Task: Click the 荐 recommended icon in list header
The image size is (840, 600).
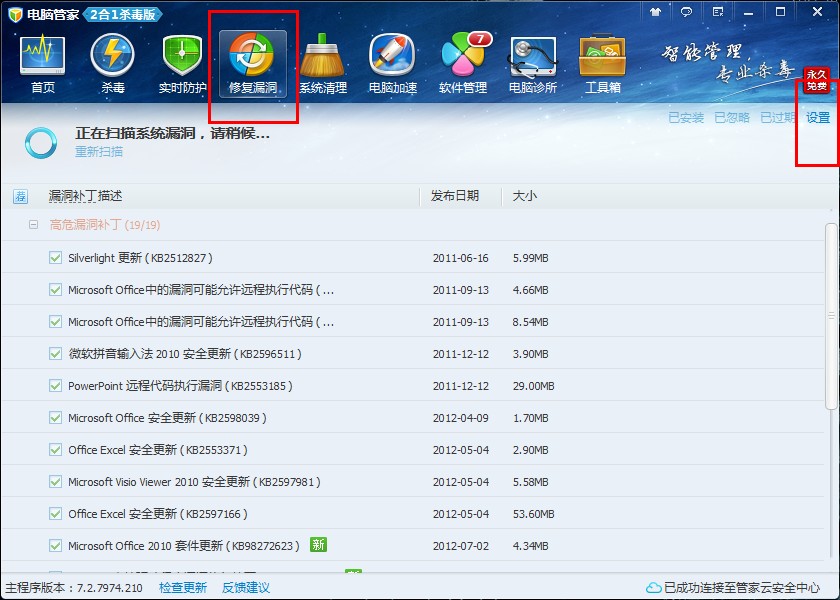Action: [20, 197]
